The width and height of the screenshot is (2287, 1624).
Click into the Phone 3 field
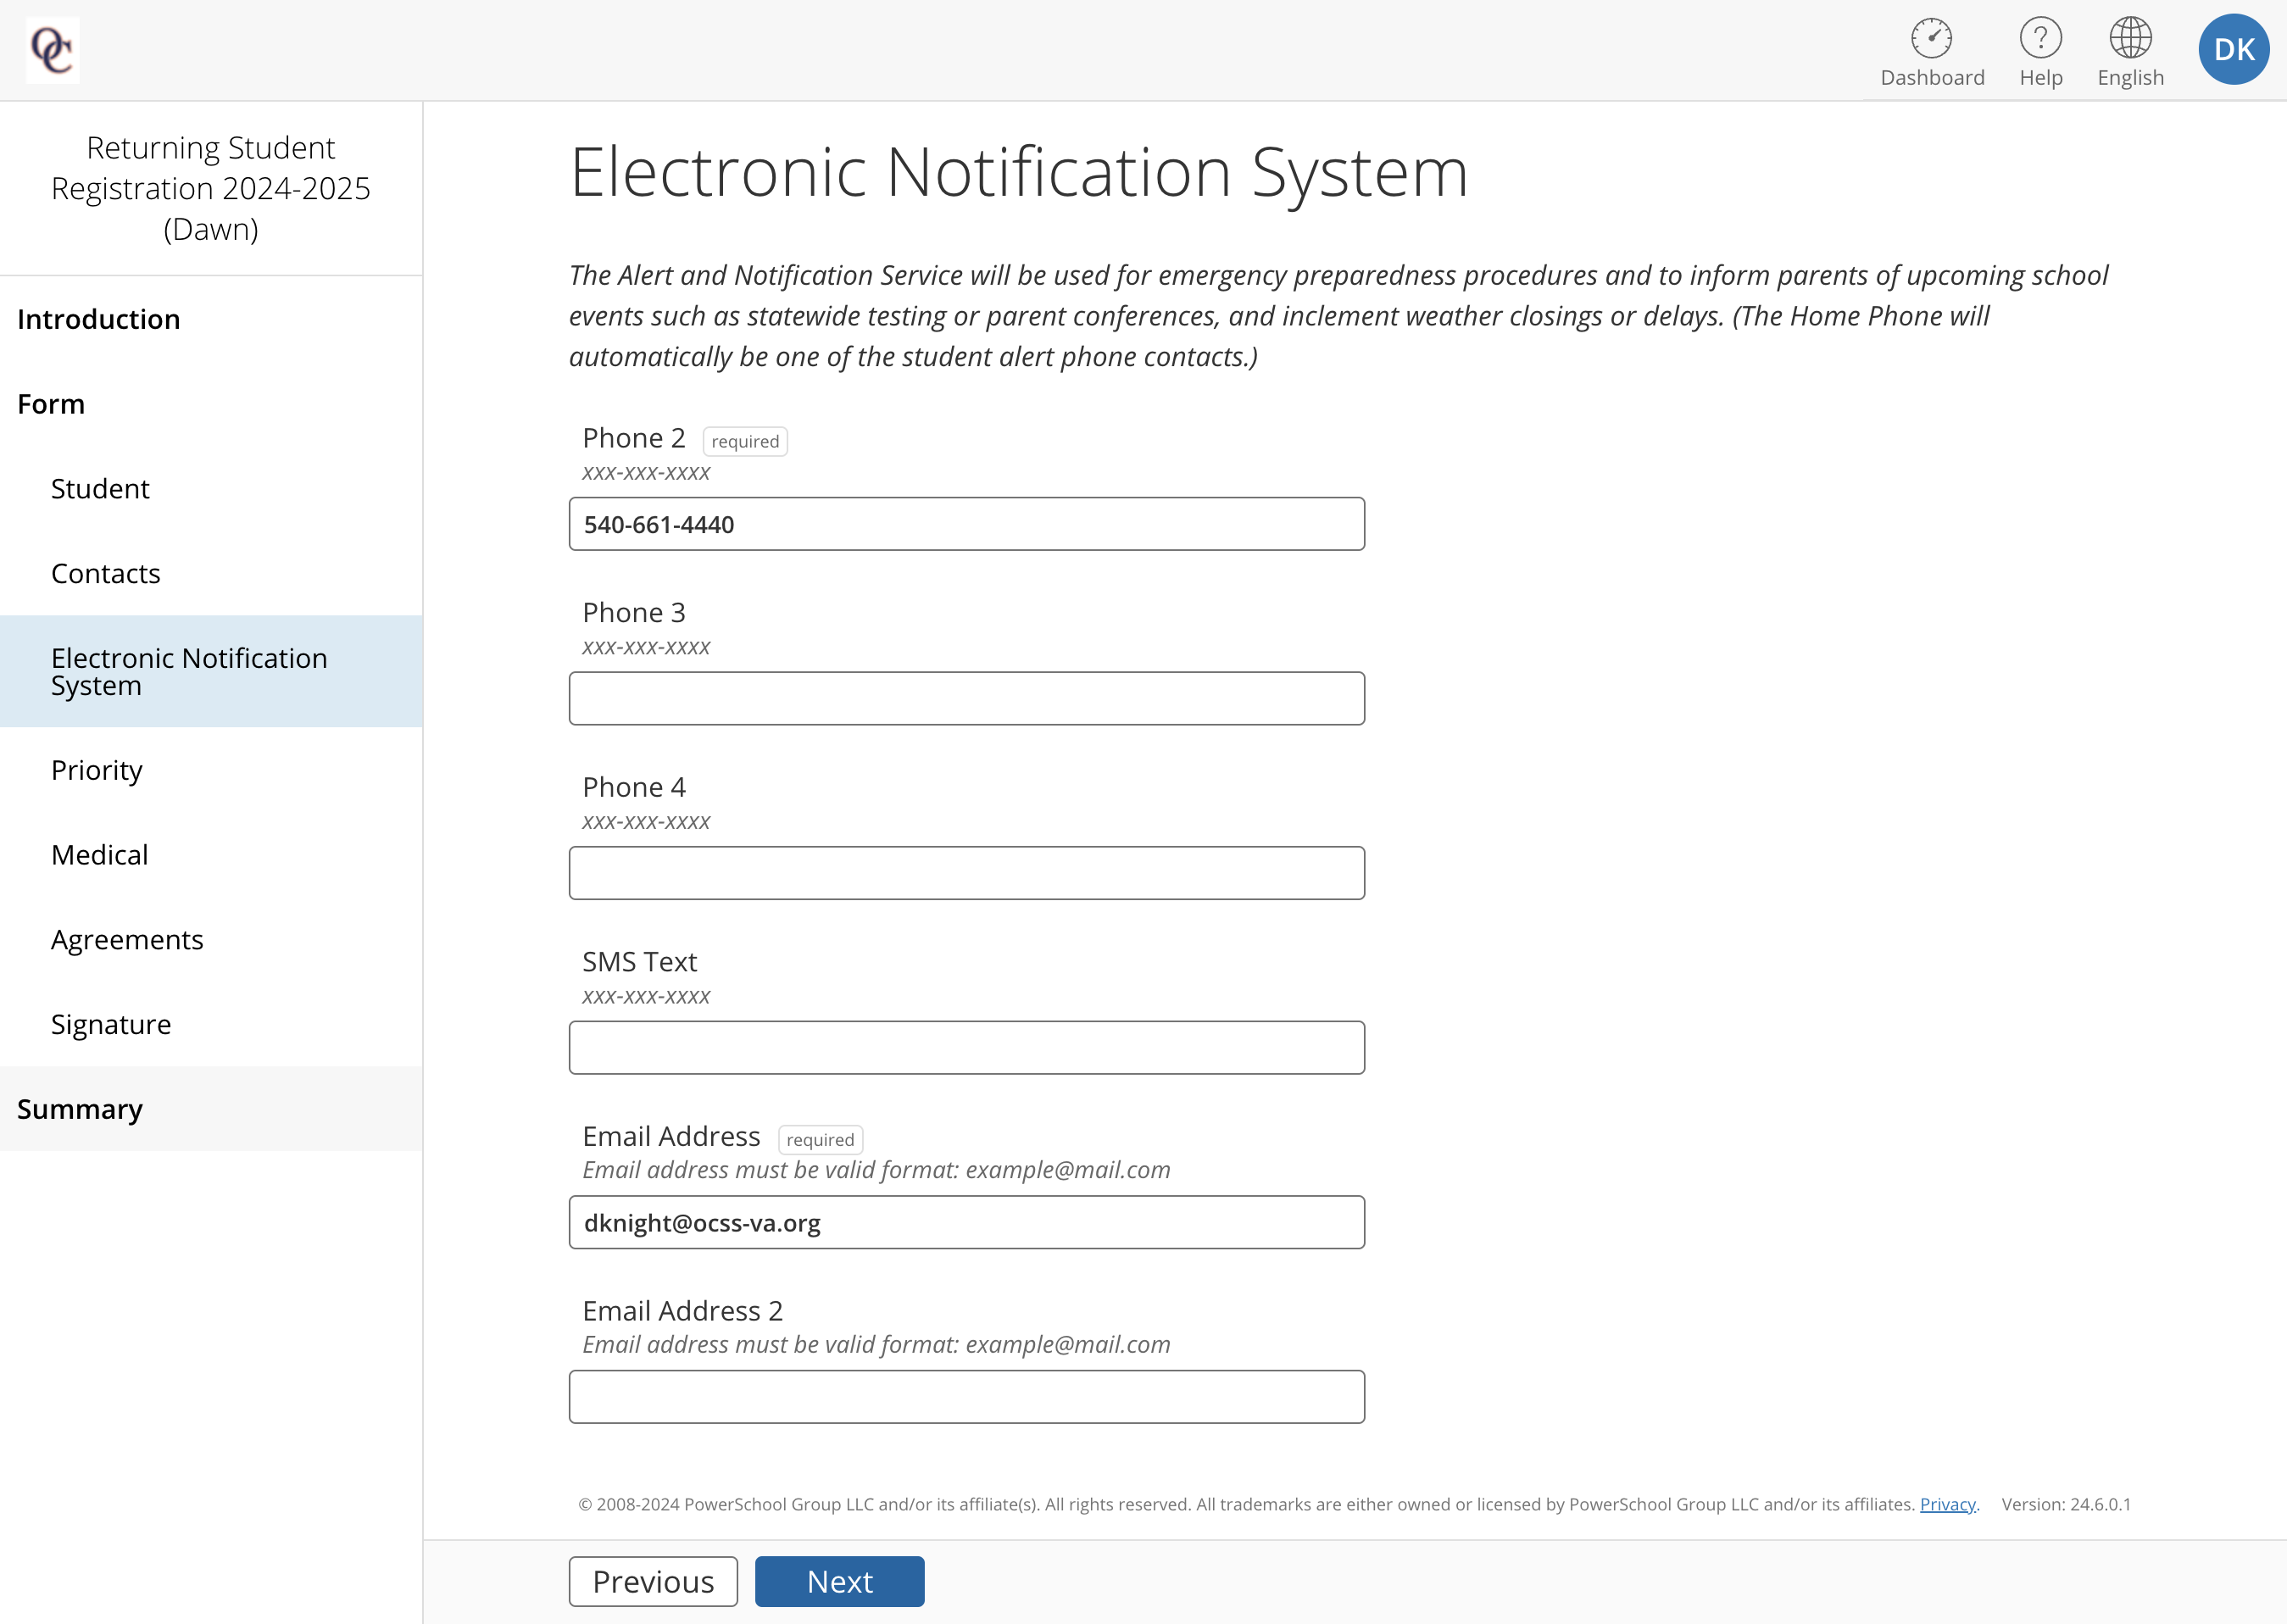[966, 698]
